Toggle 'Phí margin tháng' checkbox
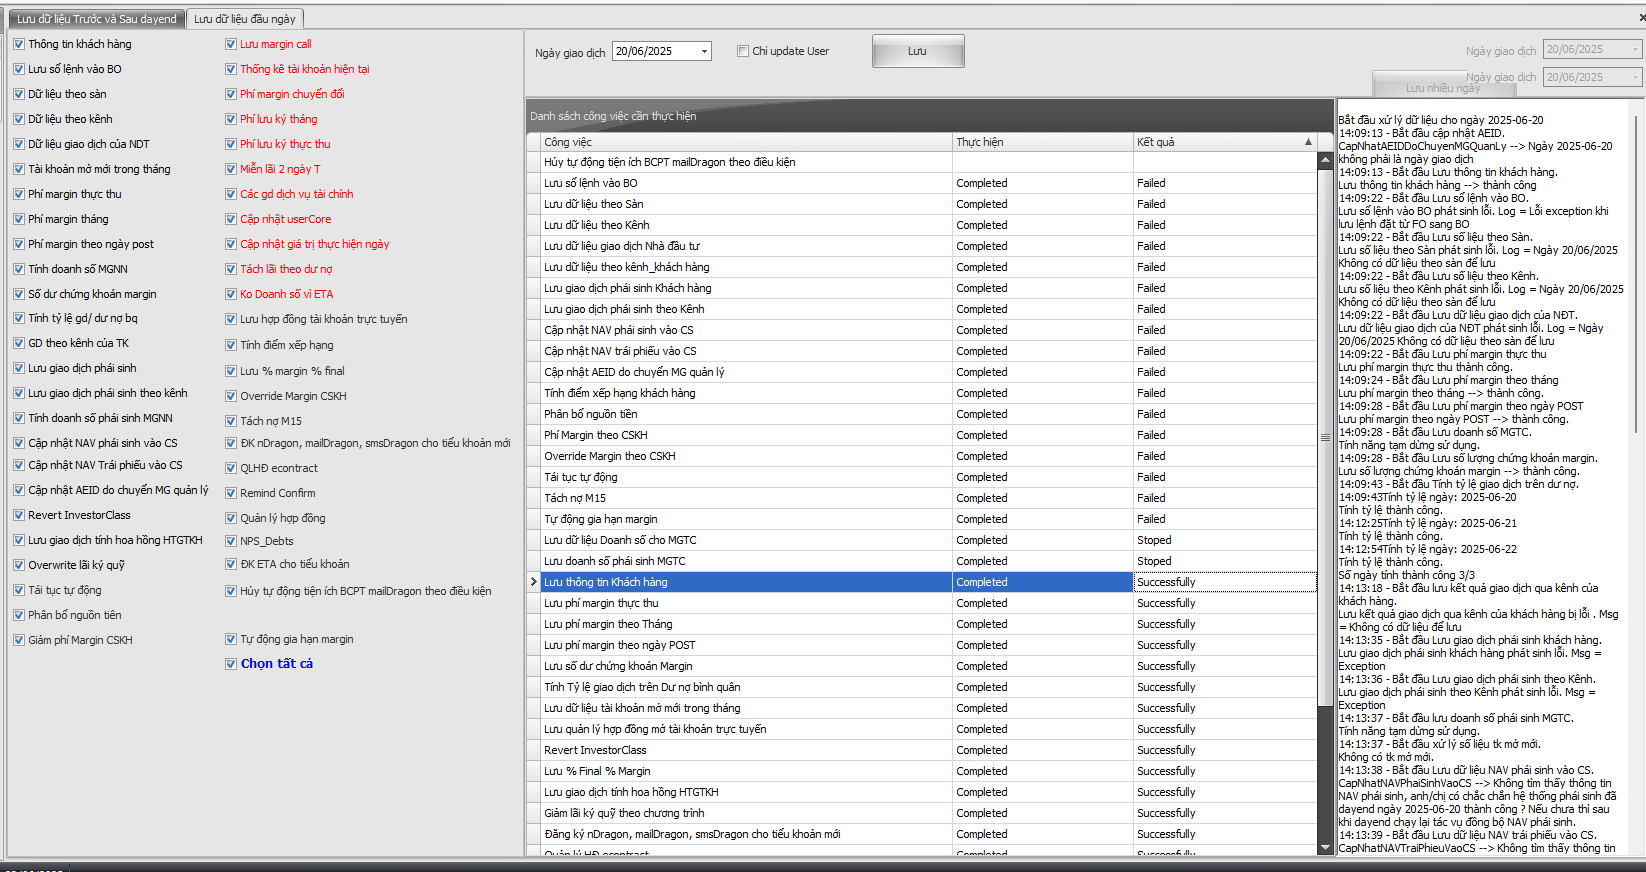The width and height of the screenshot is (1646, 872). (x=19, y=219)
